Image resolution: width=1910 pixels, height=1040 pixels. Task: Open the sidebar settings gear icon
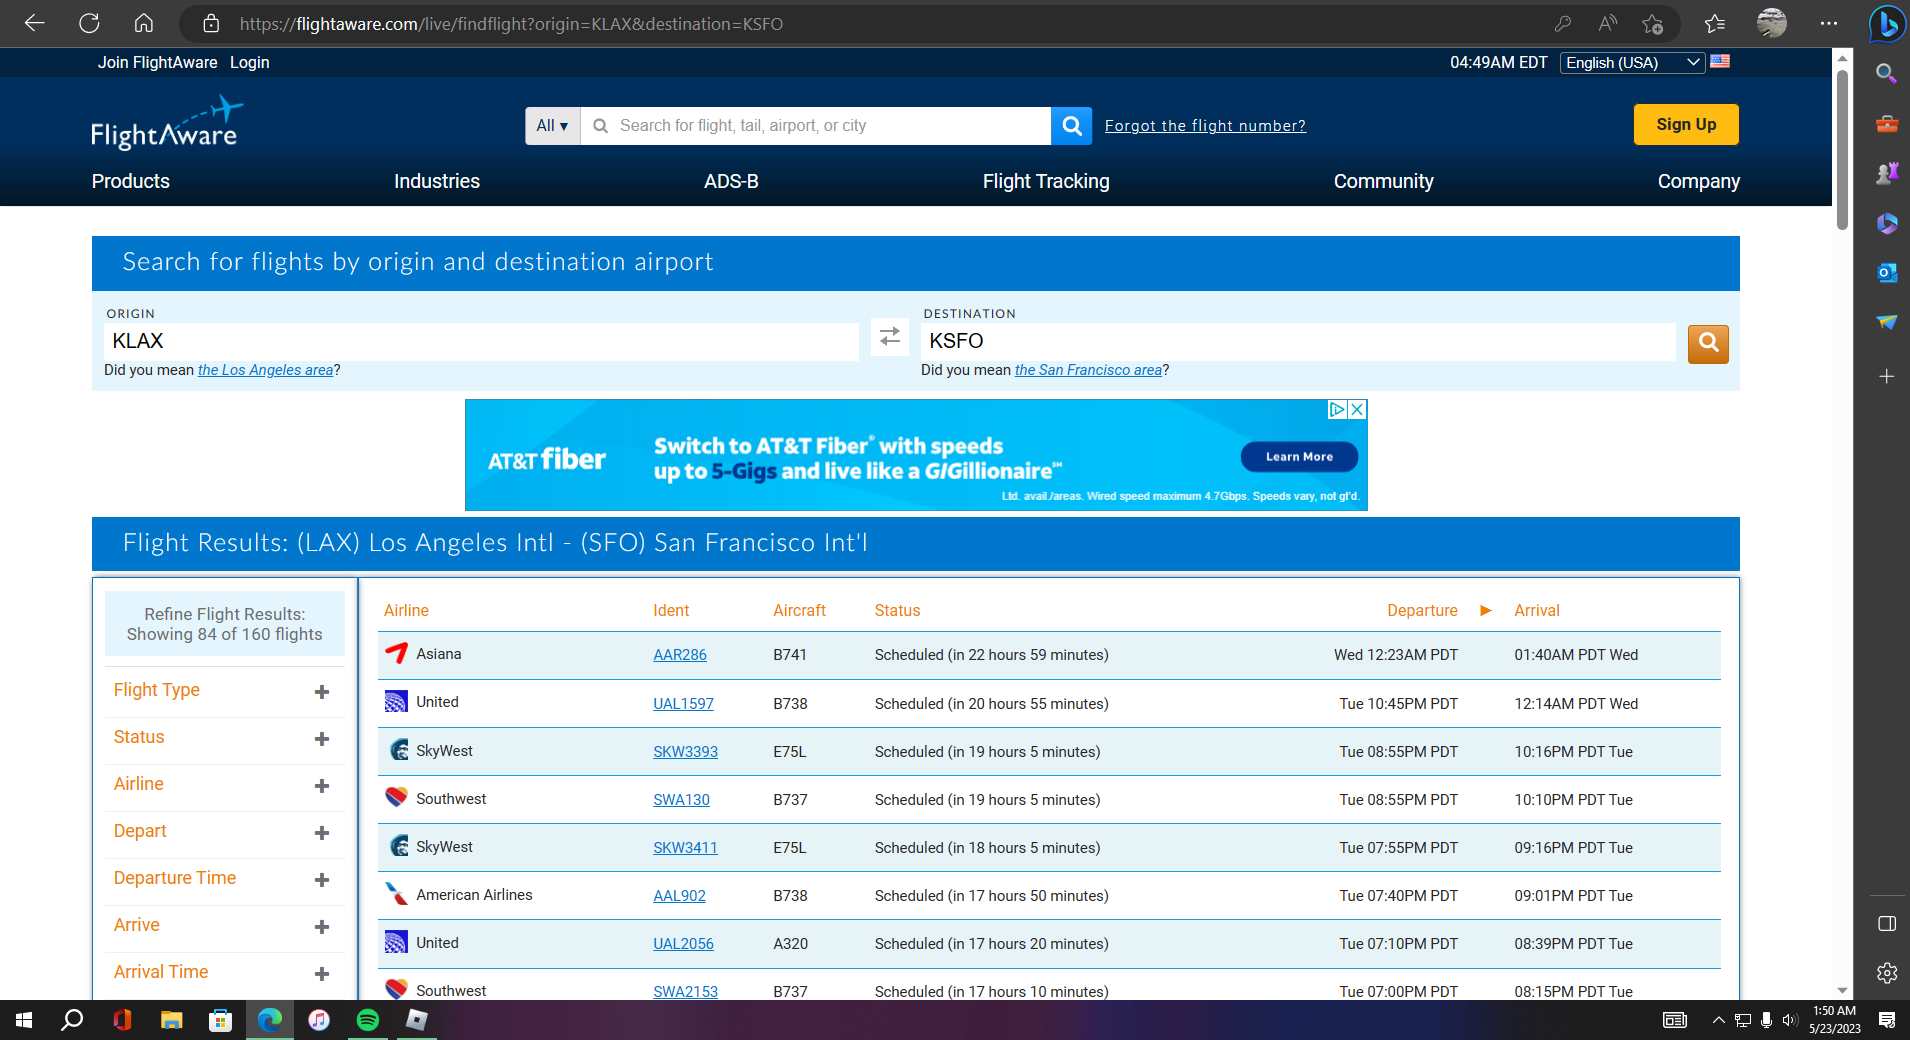coord(1887,972)
